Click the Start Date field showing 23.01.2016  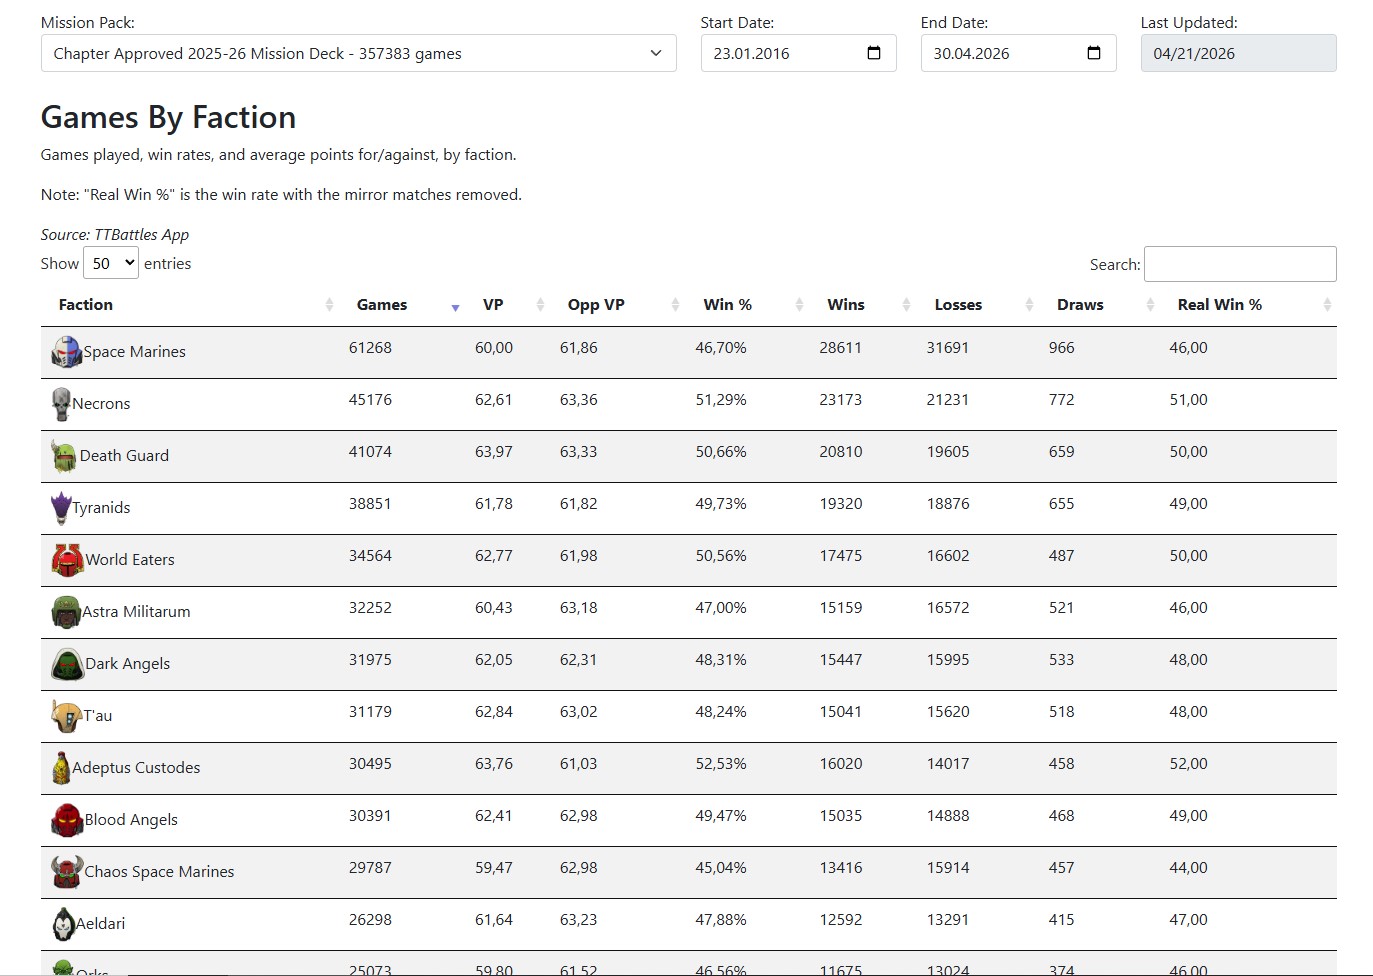click(798, 53)
